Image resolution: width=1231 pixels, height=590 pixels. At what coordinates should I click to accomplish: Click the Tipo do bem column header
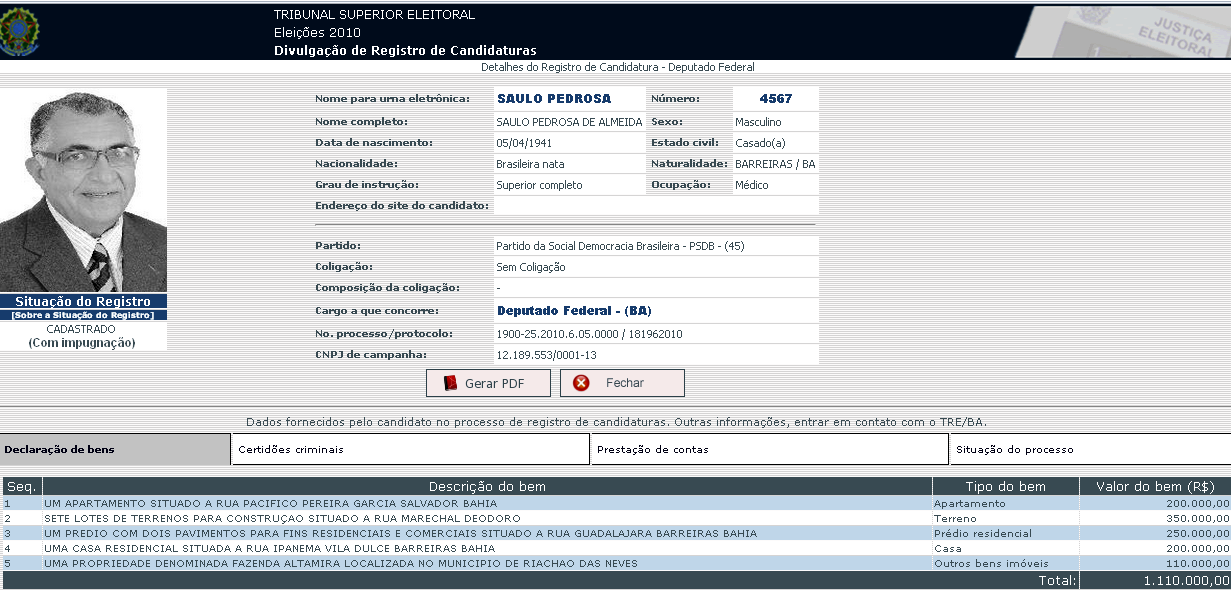pos(1004,487)
